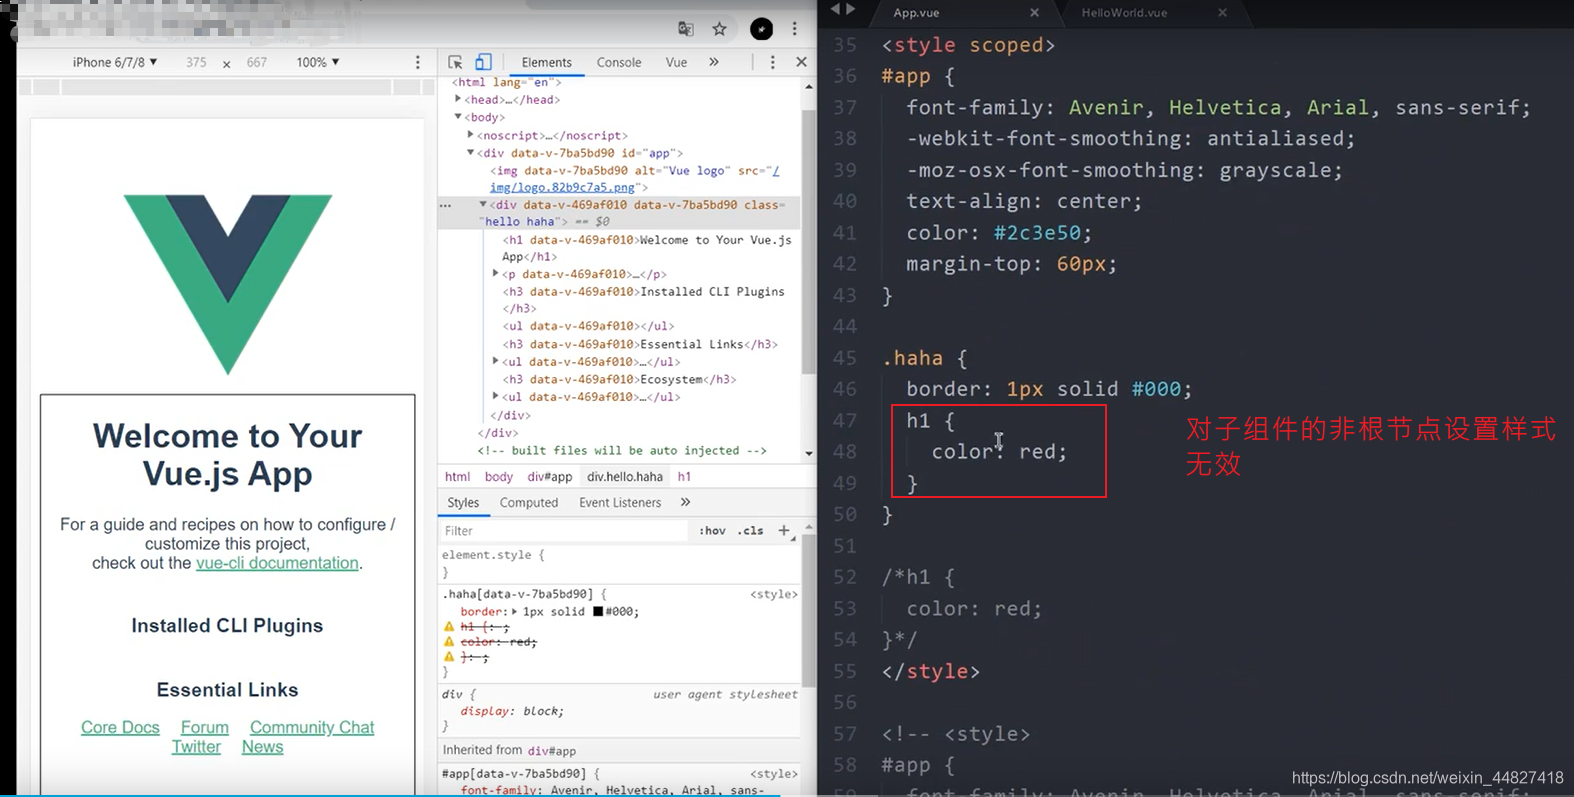The image size is (1574, 797).
Task: Open the vue-cli documentation link
Action: (x=277, y=563)
